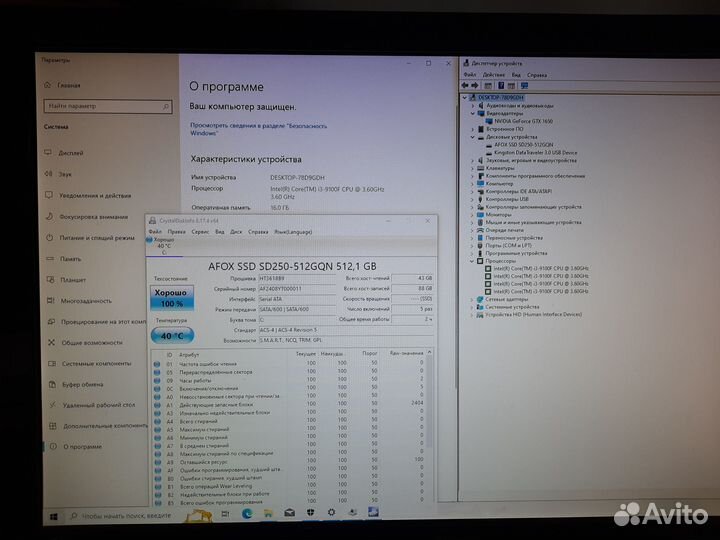
Task: Click the Help question-mark icon in Device Manager toolbar
Action: tap(501, 85)
